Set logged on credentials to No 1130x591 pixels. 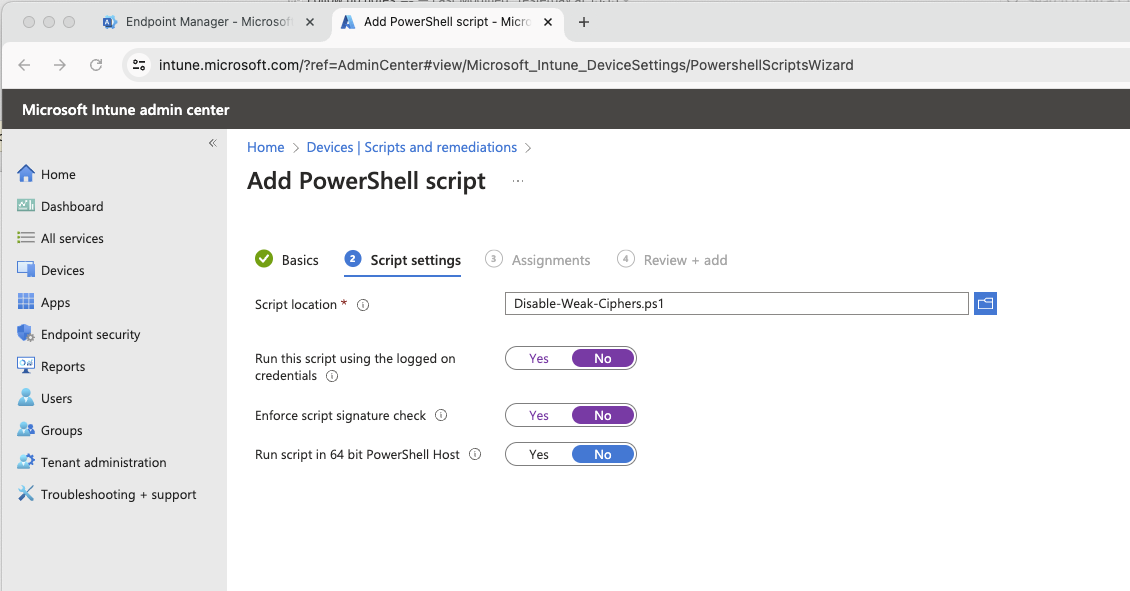[x=602, y=358]
